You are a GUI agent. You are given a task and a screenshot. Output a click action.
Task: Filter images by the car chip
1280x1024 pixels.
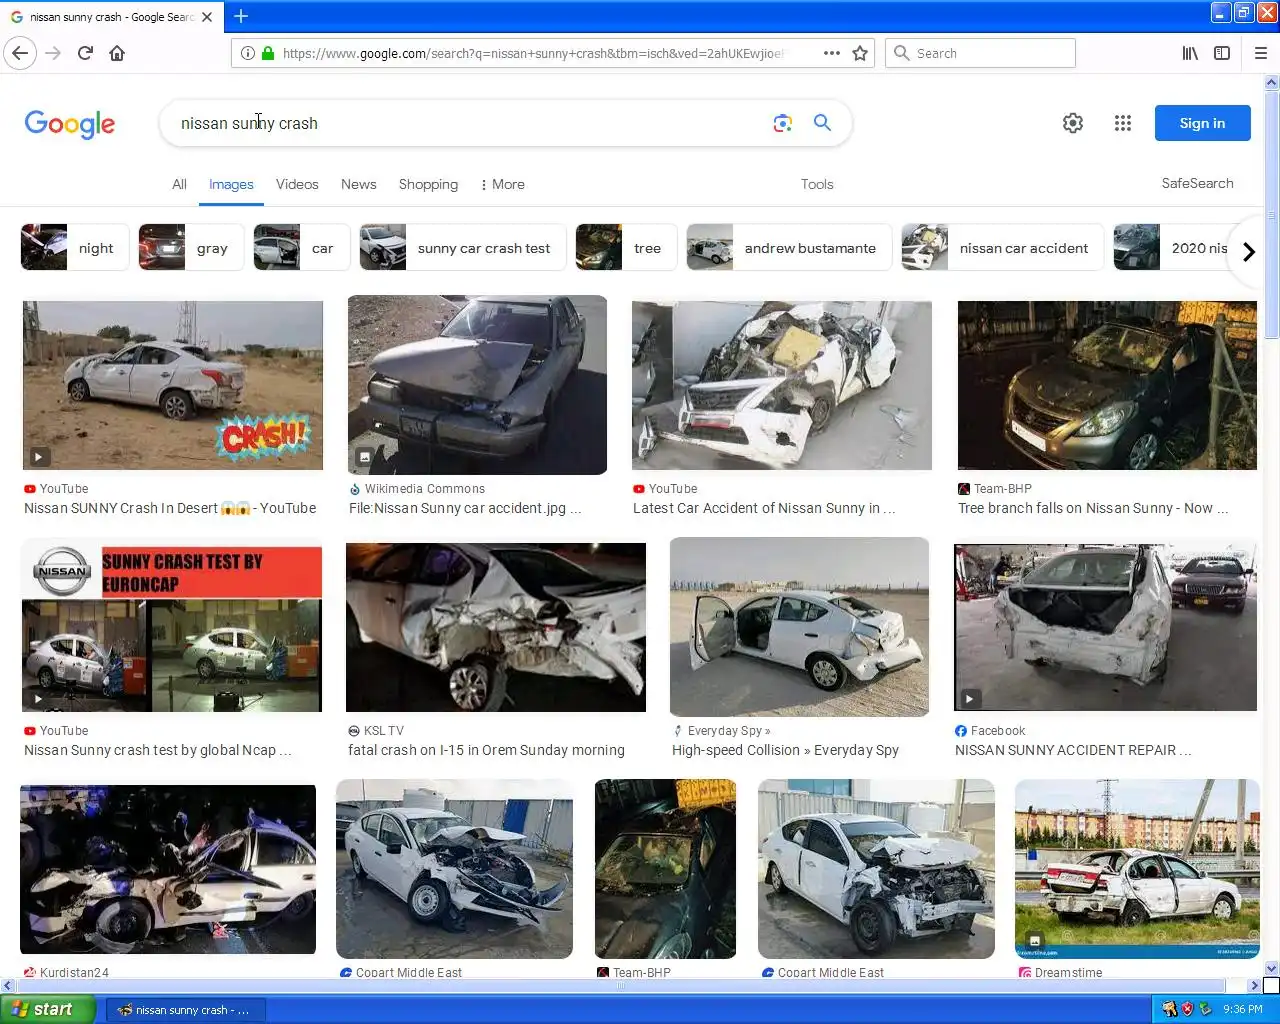click(x=302, y=248)
